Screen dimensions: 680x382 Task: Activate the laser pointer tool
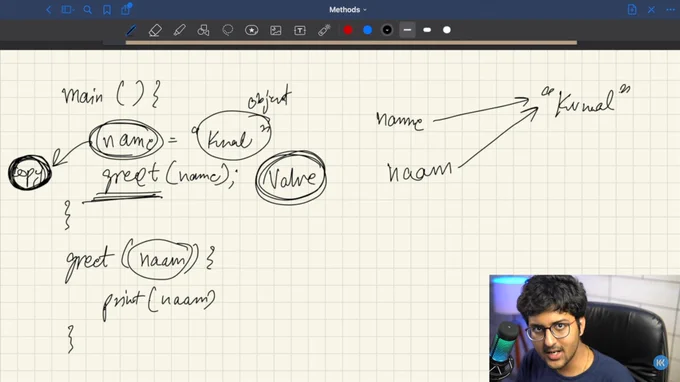324,30
